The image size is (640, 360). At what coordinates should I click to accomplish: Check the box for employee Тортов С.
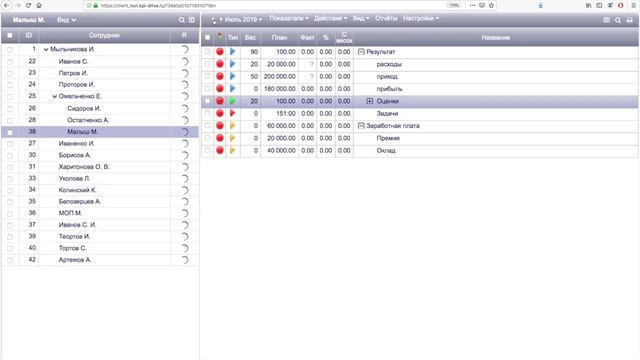(10, 249)
